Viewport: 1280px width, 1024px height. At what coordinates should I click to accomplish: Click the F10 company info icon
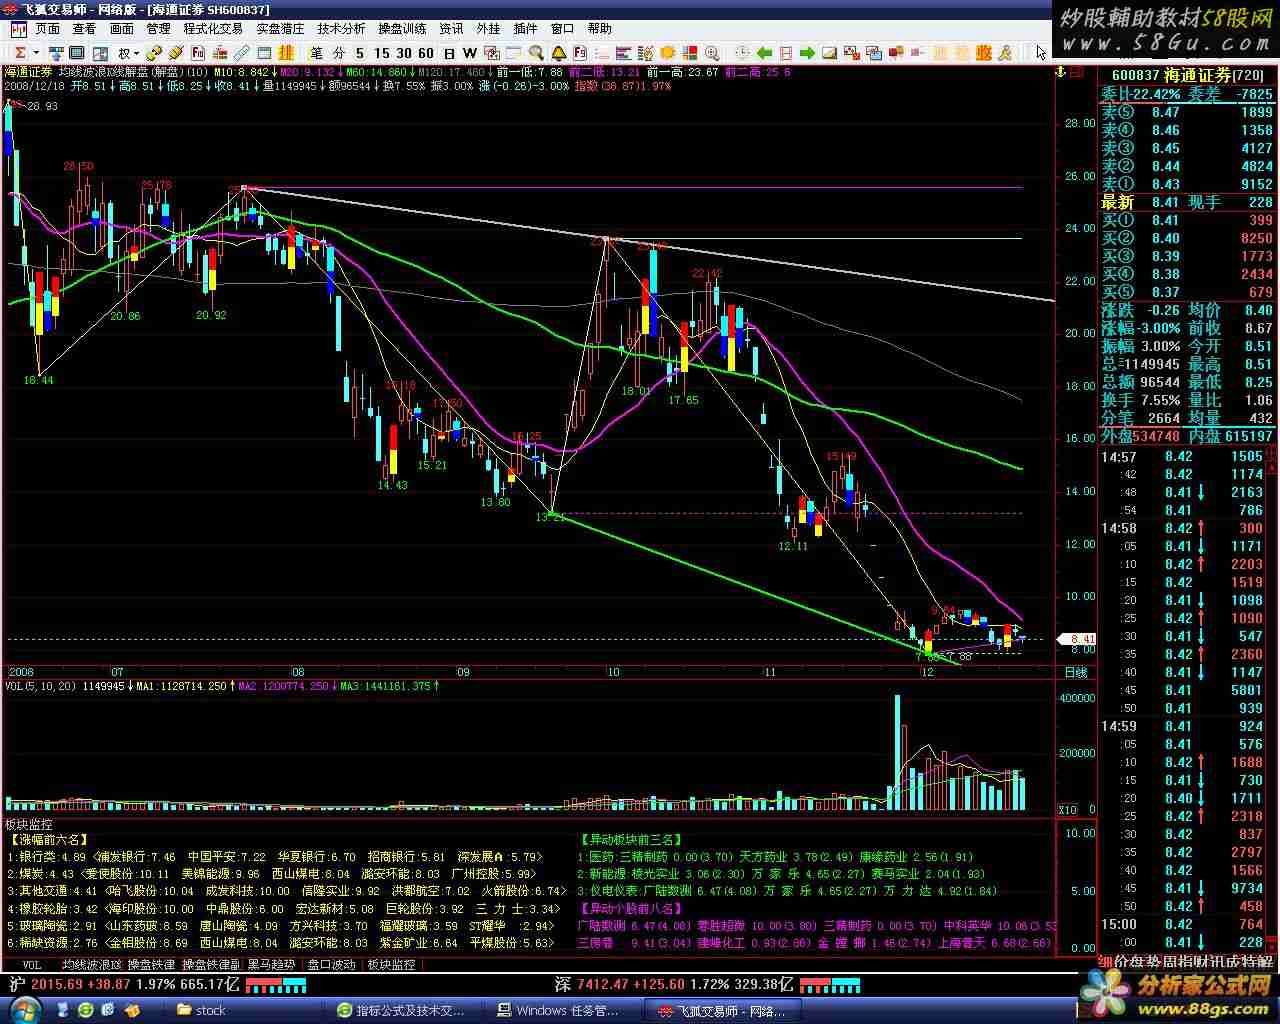click(198, 52)
